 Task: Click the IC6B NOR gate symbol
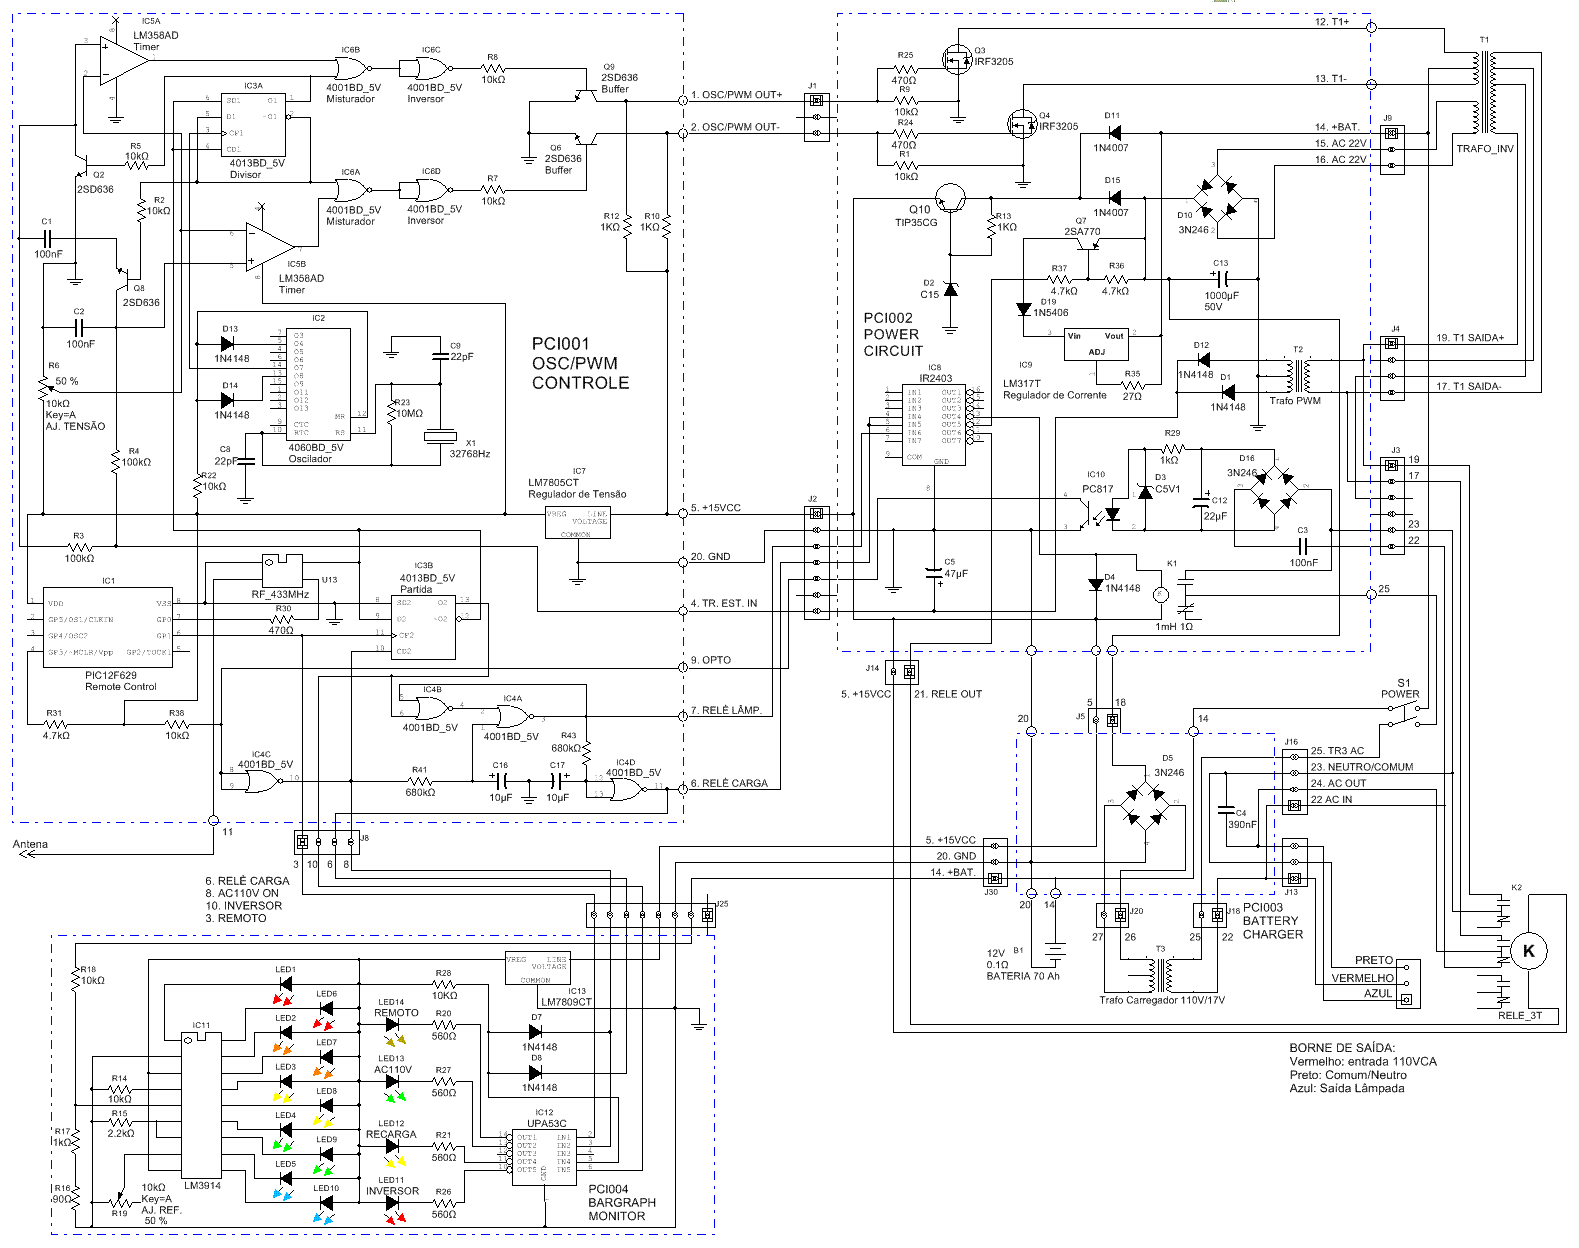351,68
